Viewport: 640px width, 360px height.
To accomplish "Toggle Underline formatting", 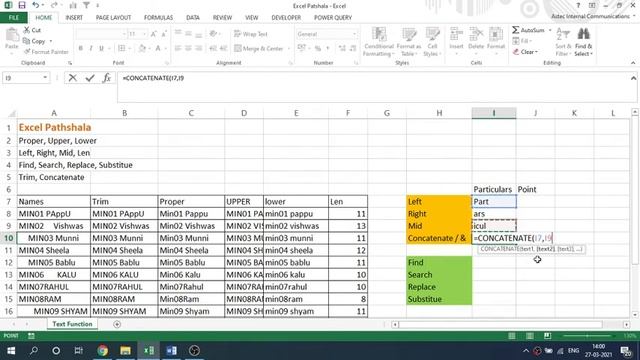I will [x=101, y=49].
